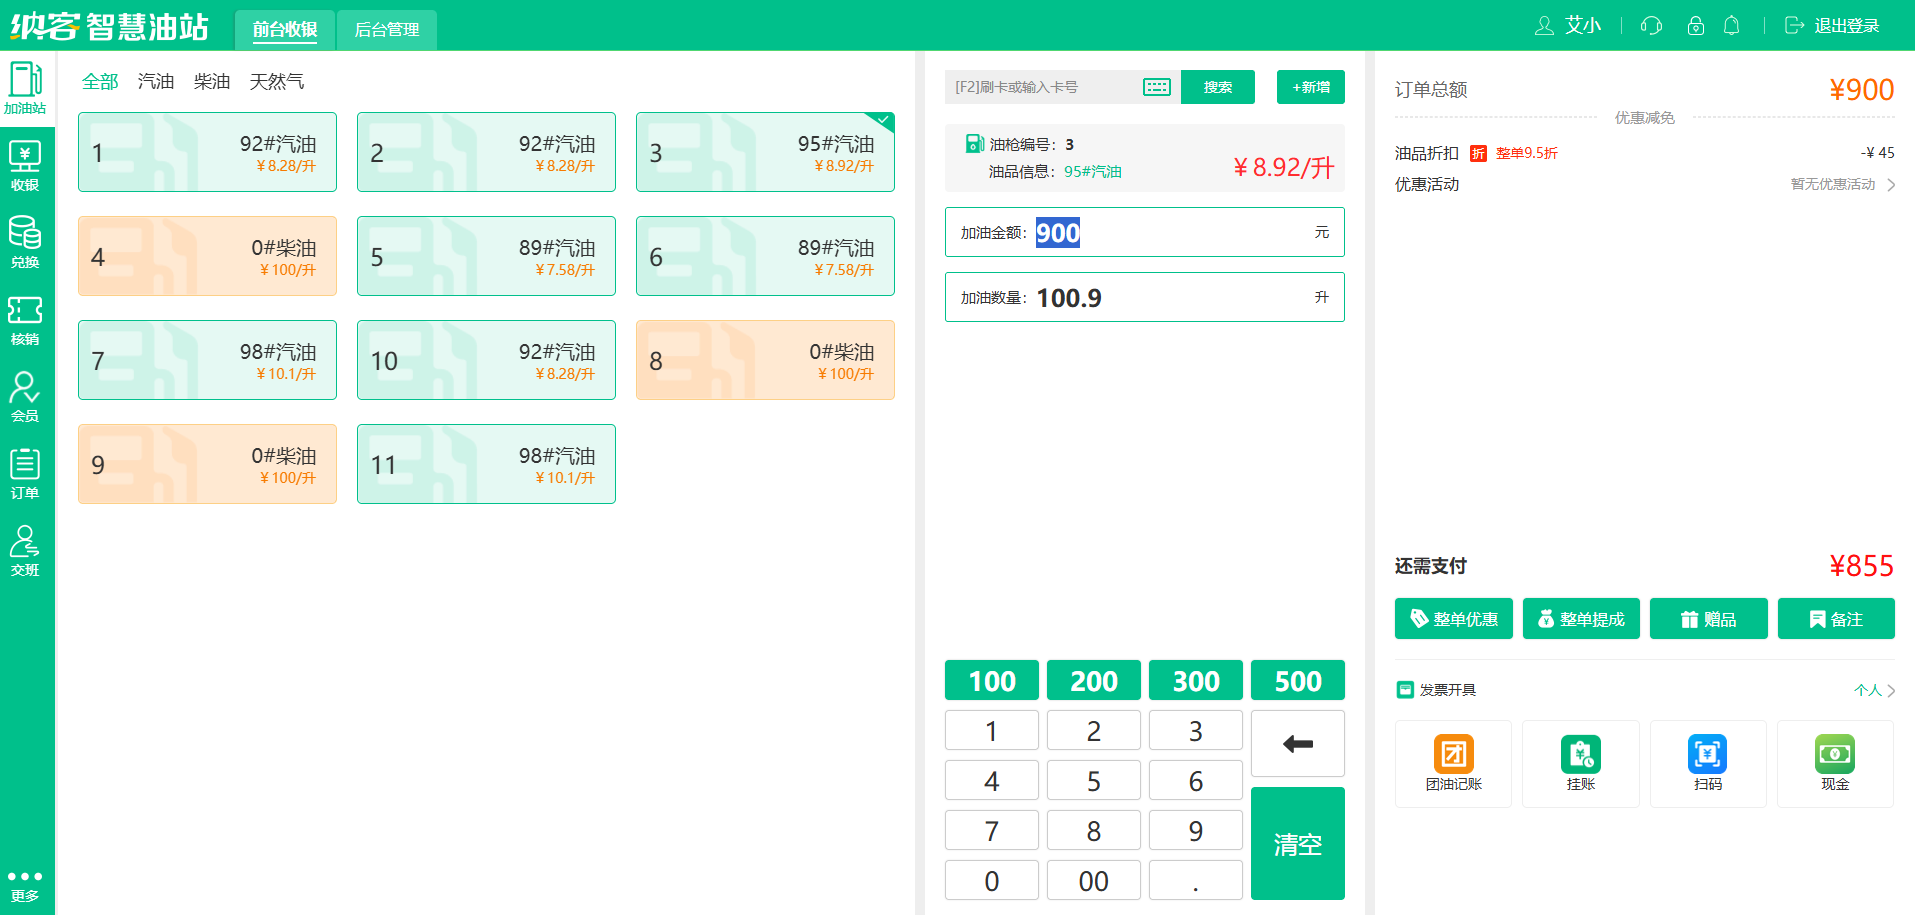Click the lock screen icon
The width and height of the screenshot is (1915, 915).
[x=1695, y=25]
